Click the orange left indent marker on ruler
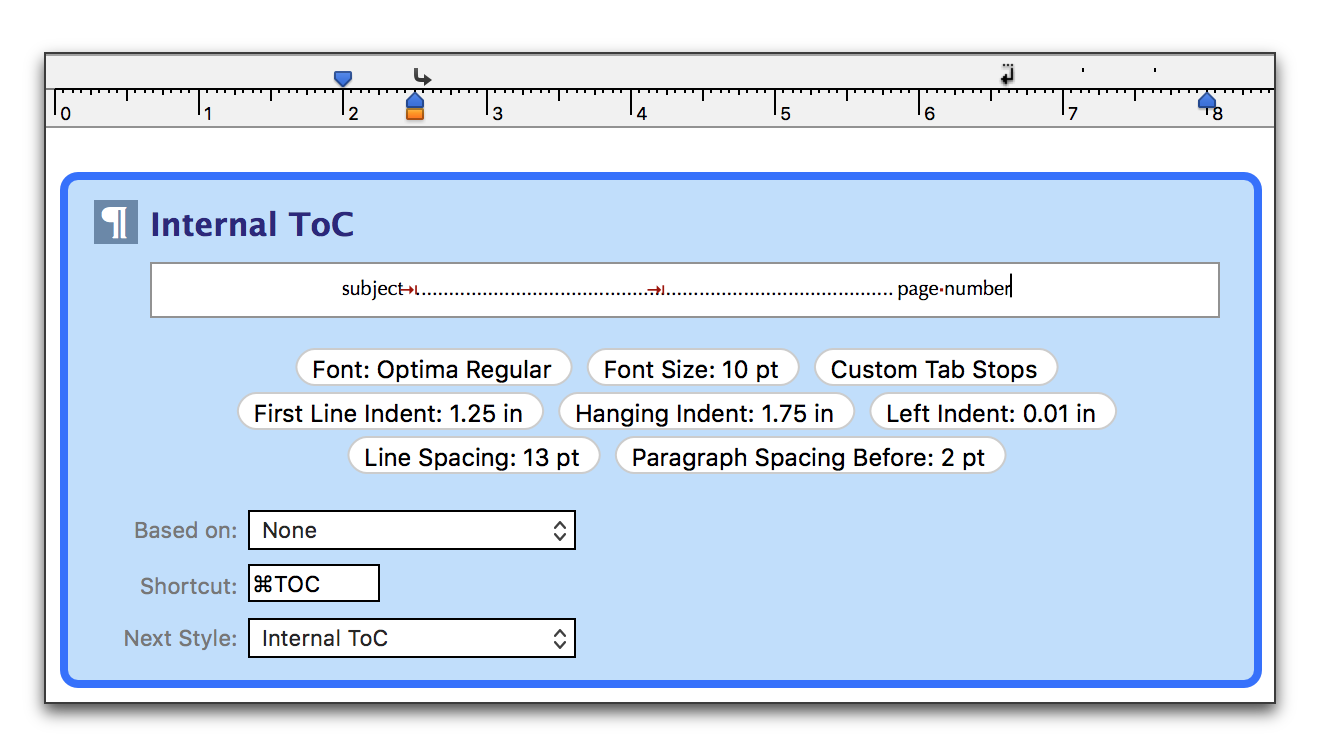The width and height of the screenshot is (1320, 756). point(415,114)
